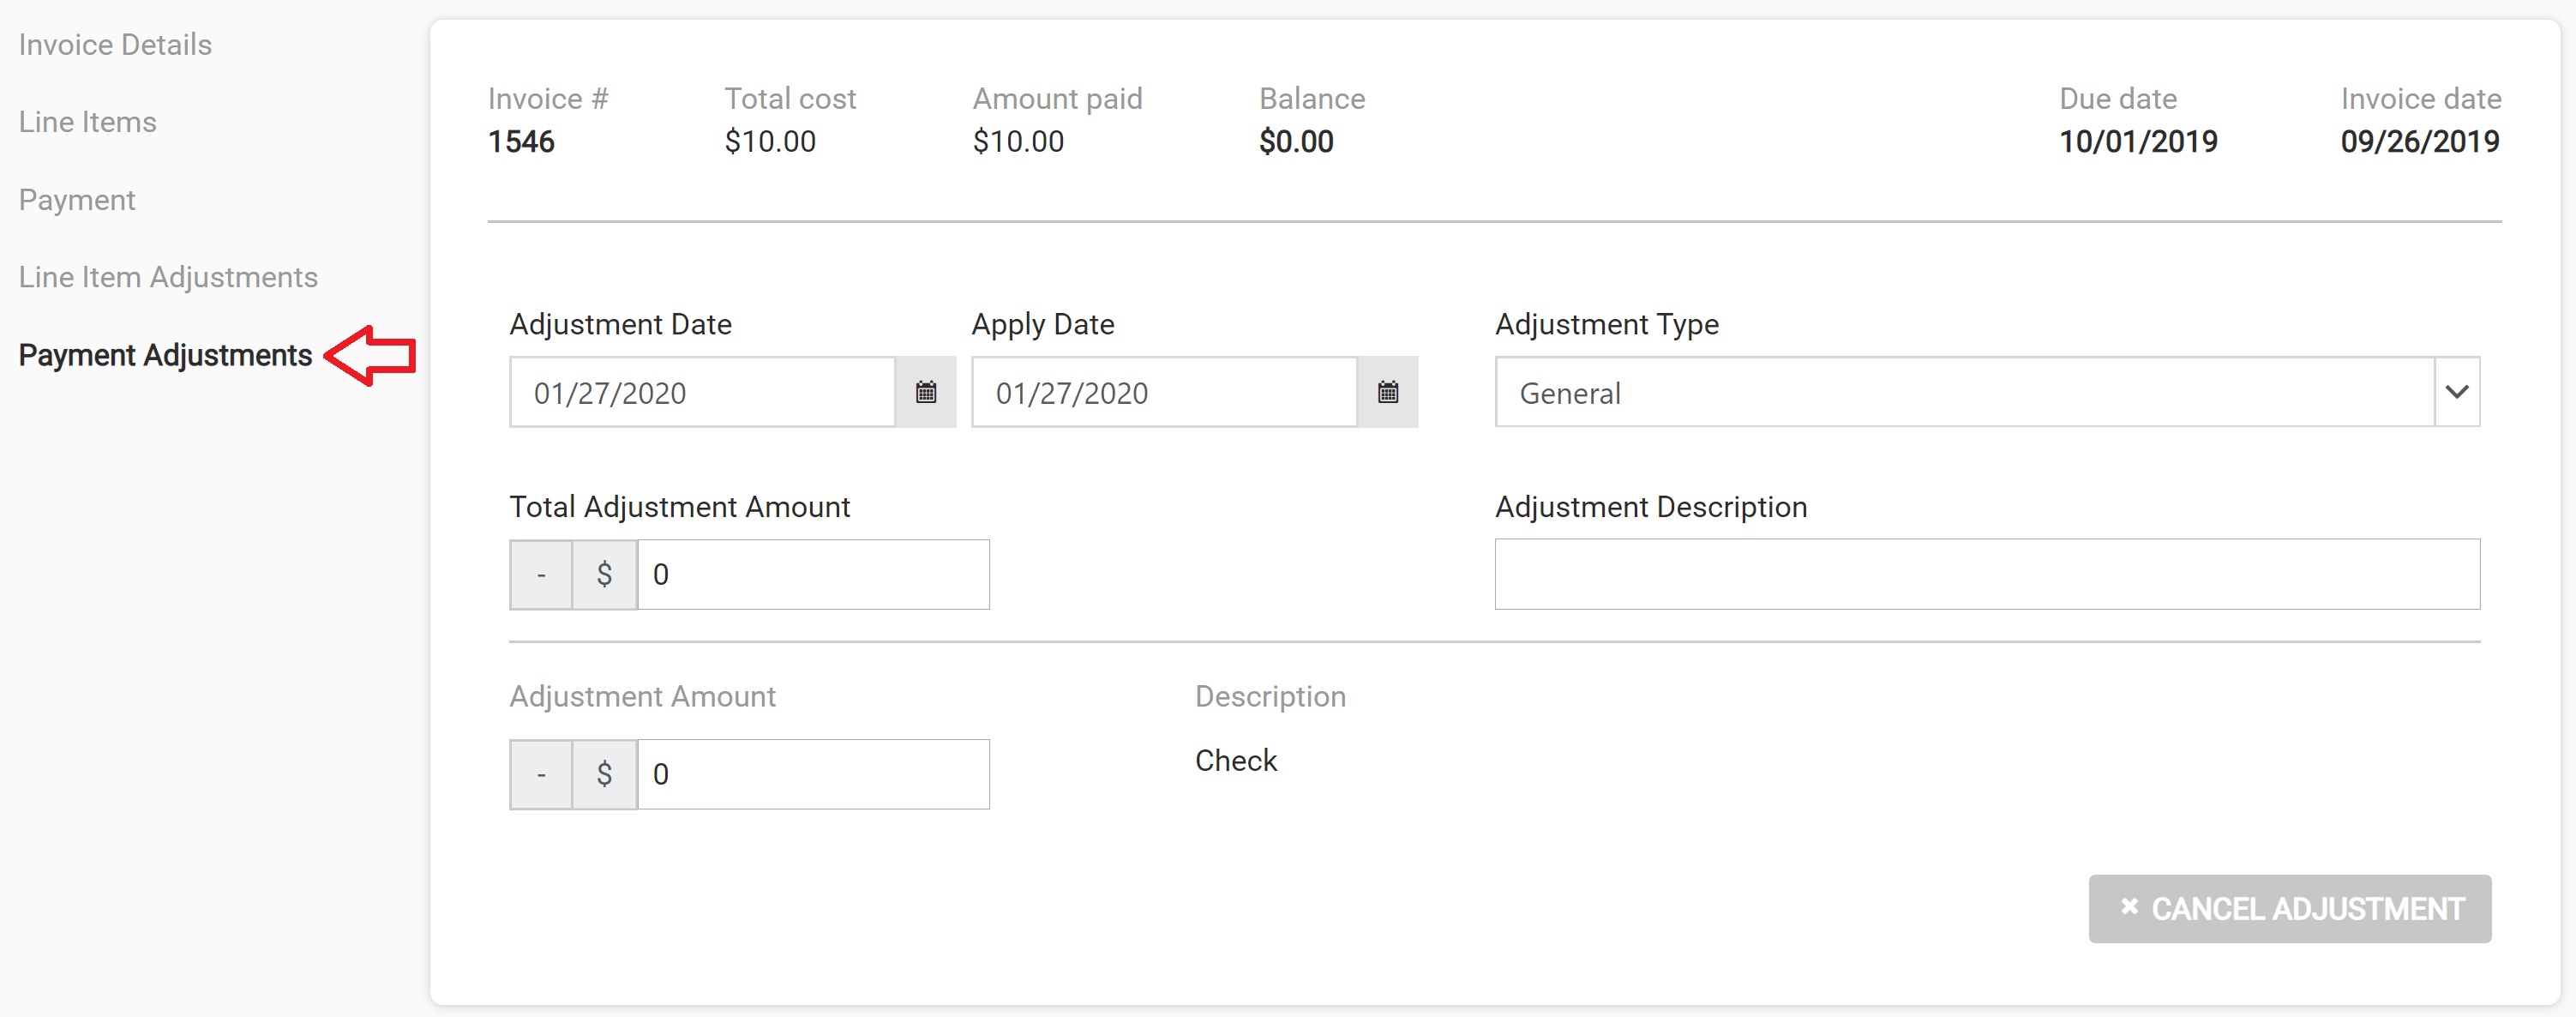Image resolution: width=2576 pixels, height=1017 pixels.
Task: Click inside the Adjustment Description field
Action: [1985, 574]
